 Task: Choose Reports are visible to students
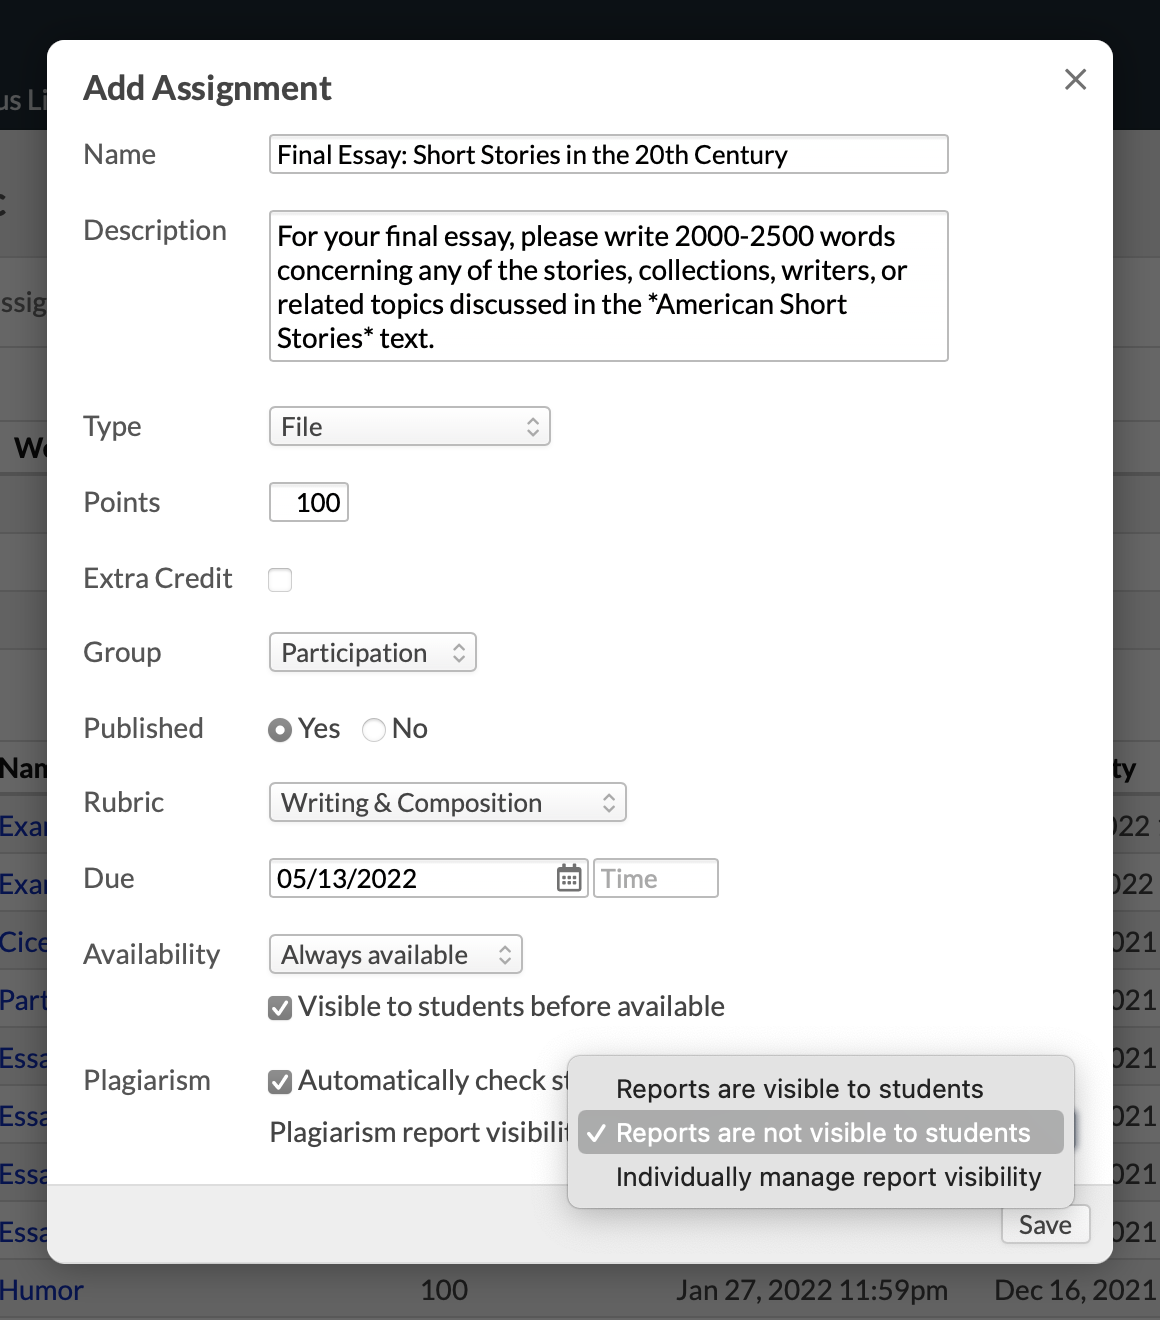pos(821,1089)
